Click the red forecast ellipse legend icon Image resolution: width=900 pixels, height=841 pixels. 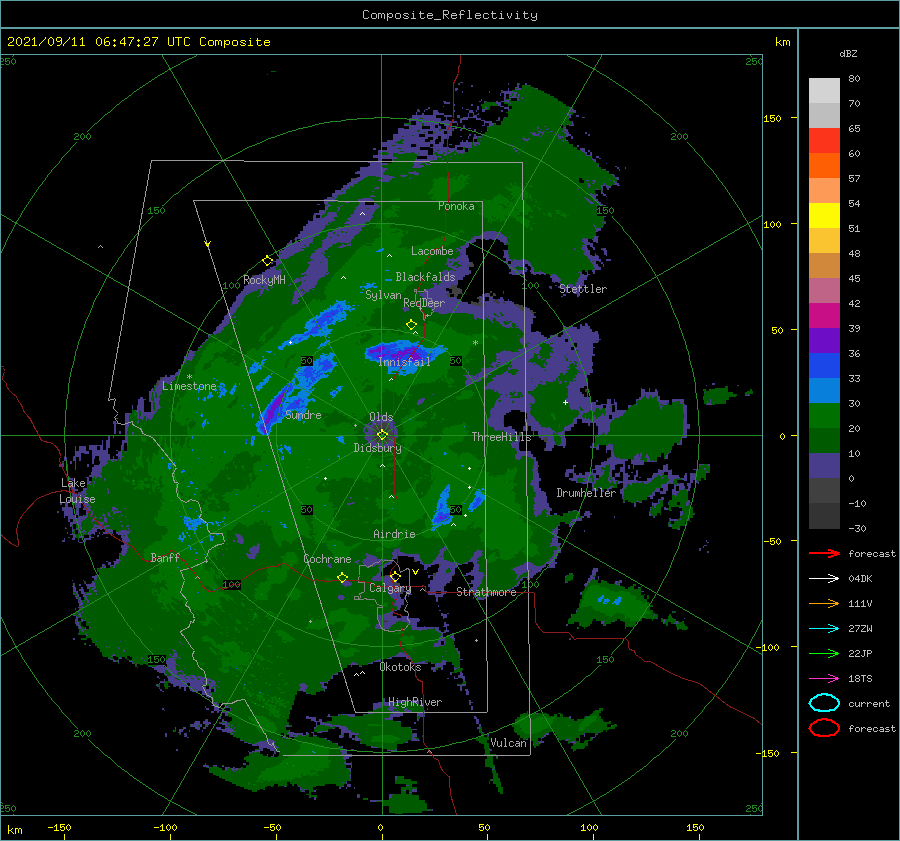click(x=824, y=728)
